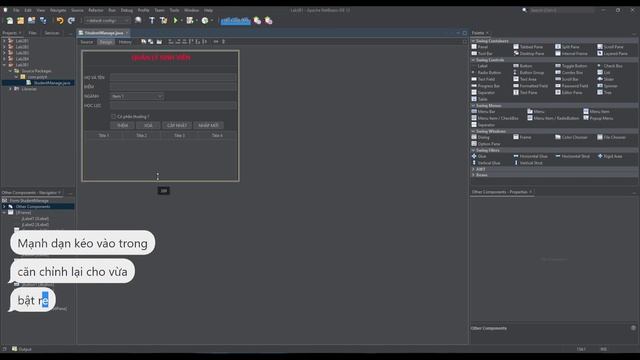This screenshot has width=640, height=360.
Task: Select Split Pane in the Palette
Action: (x=567, y=47)
